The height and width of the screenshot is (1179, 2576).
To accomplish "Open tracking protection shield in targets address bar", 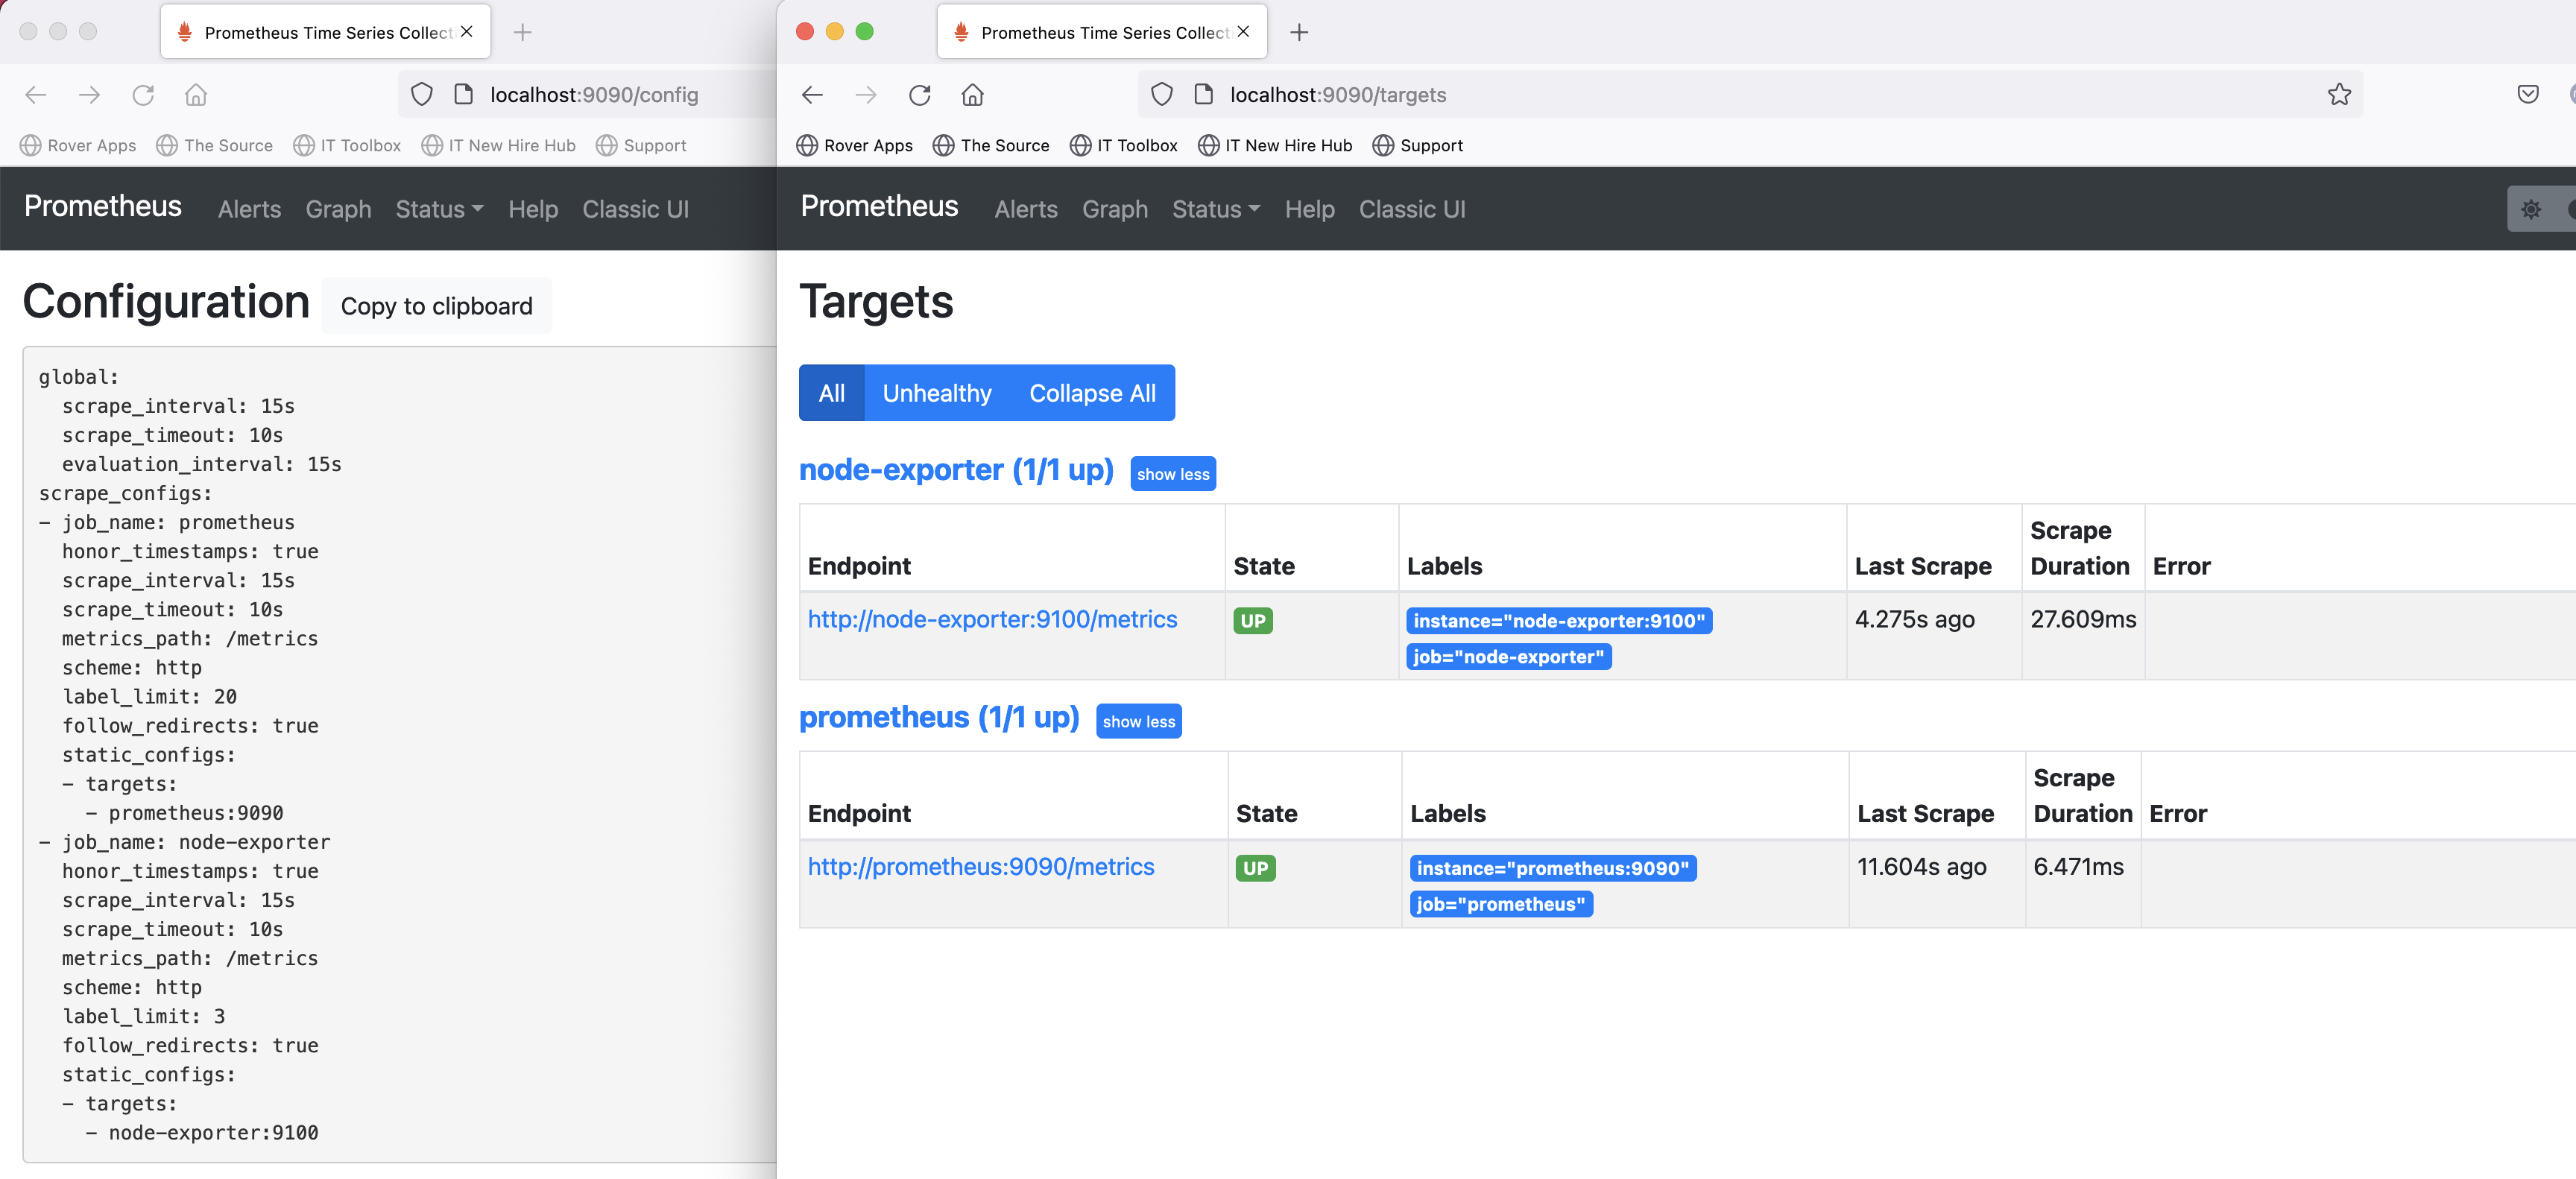I will point(1161,94).
